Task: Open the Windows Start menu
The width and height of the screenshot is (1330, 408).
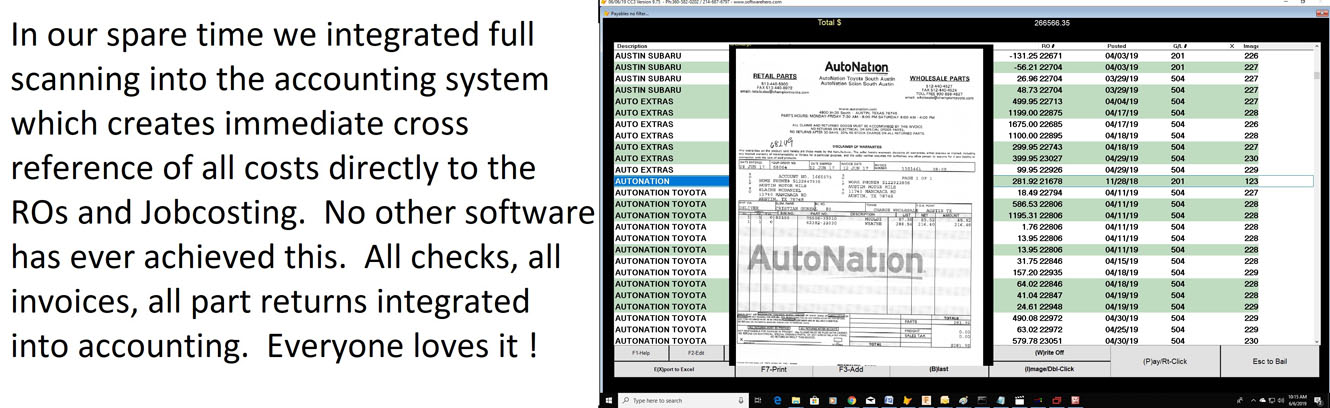Action: click(609, 400)
